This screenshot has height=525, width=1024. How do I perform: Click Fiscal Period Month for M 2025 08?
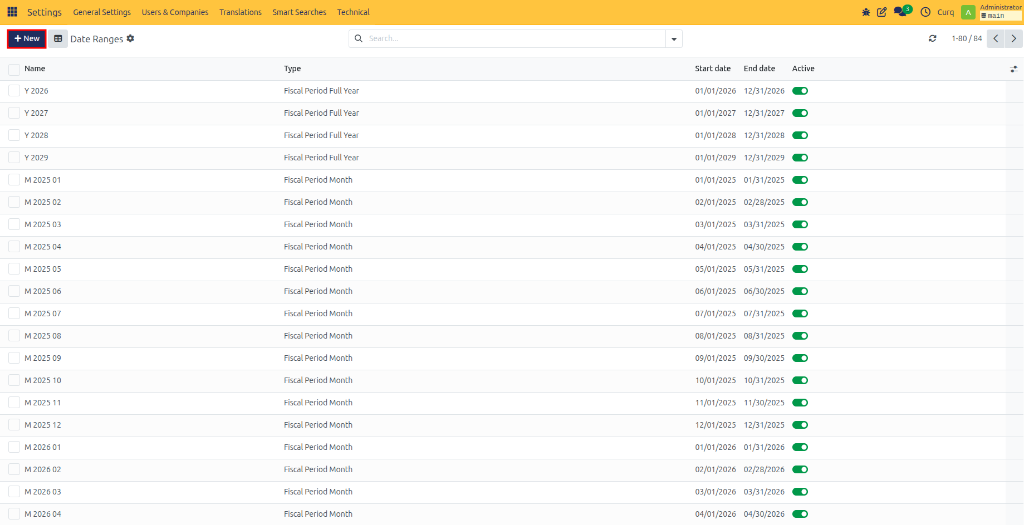[318, 336]
